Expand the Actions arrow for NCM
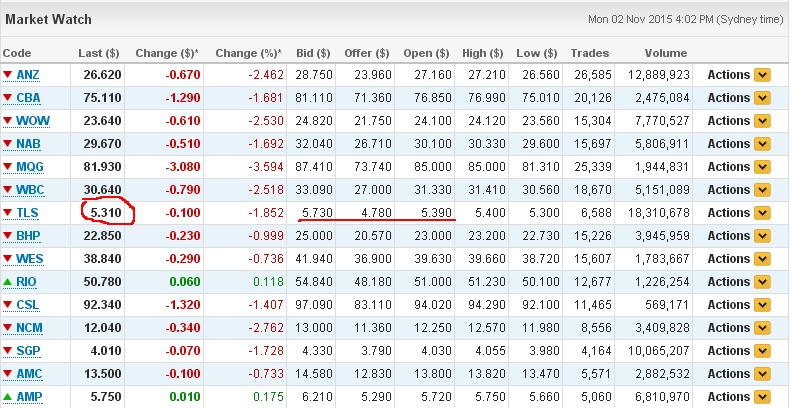This screenshot has height=408, width=790. coord(762,328)
